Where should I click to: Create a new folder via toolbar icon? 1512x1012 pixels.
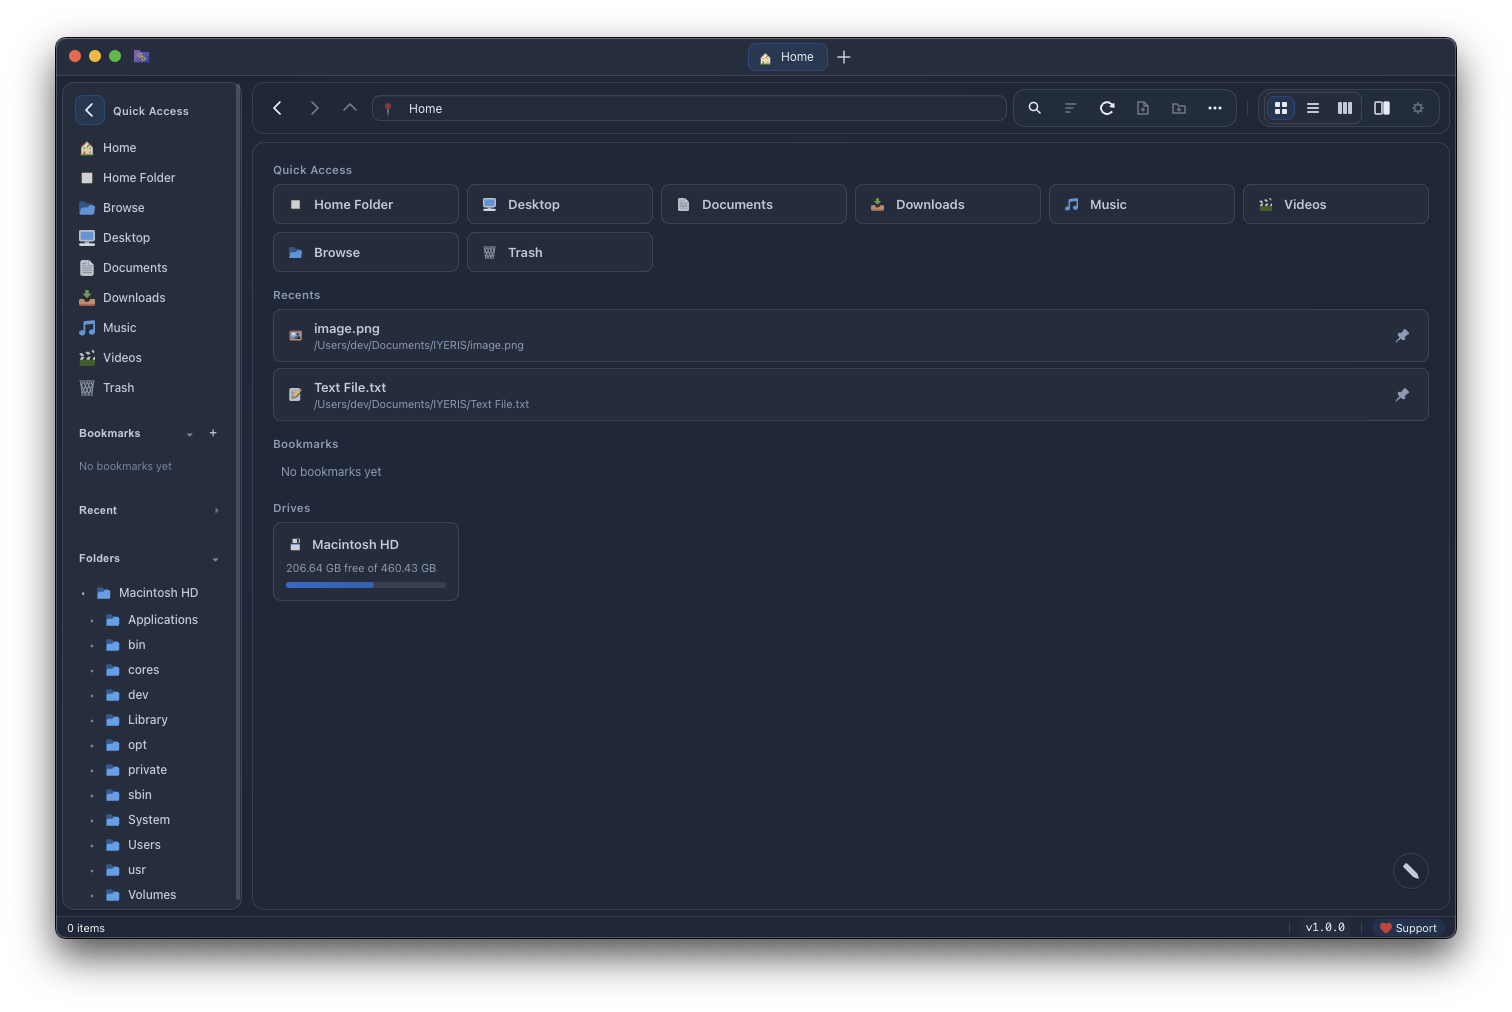tap(1179, 108)
